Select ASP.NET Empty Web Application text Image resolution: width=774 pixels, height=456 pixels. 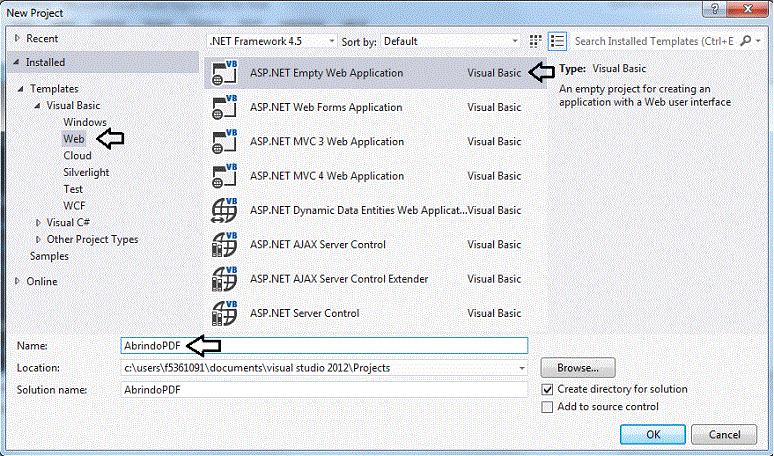click(327, 74)
